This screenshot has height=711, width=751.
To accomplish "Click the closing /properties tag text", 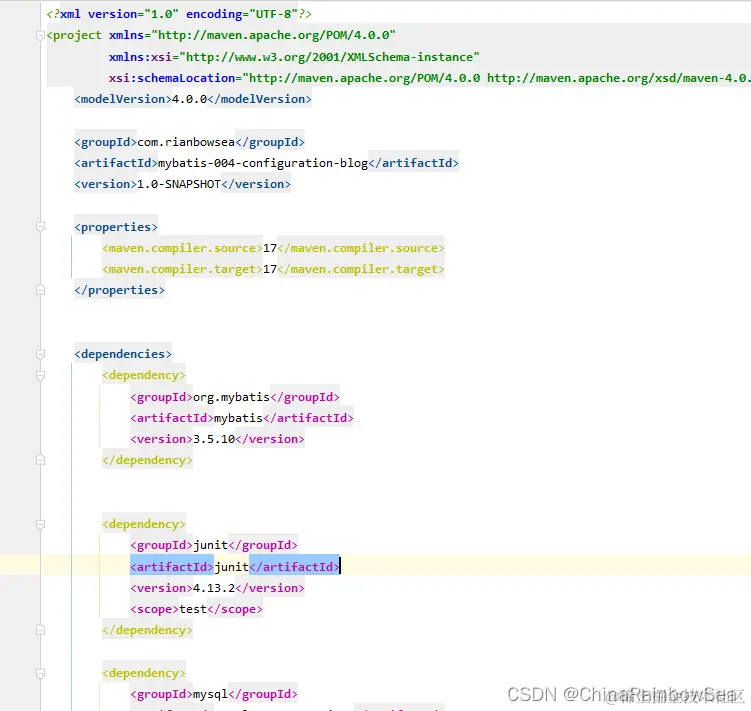I will tap(119, 290).
